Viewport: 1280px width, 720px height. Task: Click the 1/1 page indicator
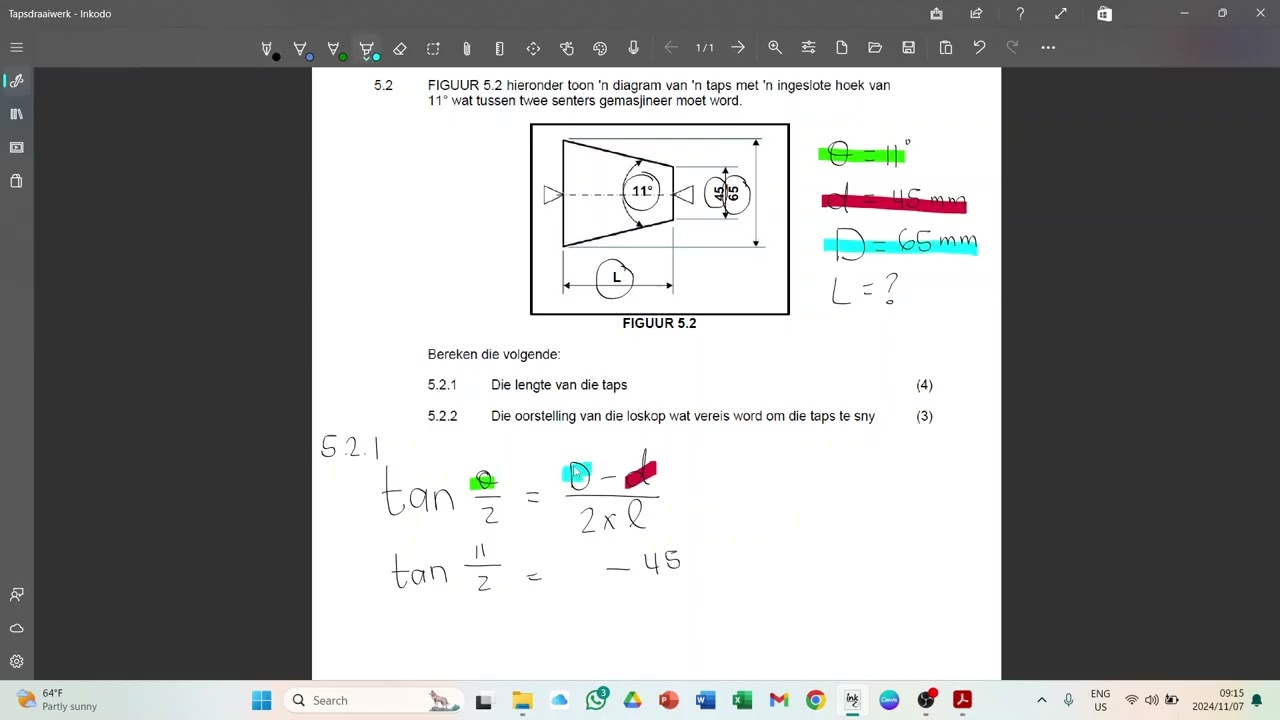coord(705,48)
